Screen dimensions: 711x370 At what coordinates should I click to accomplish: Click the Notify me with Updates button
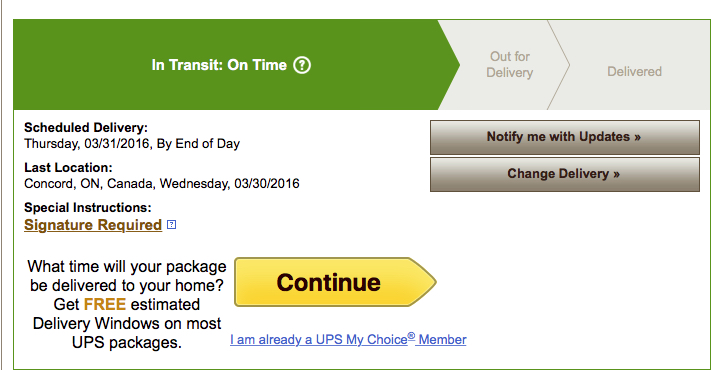[565, 137]
